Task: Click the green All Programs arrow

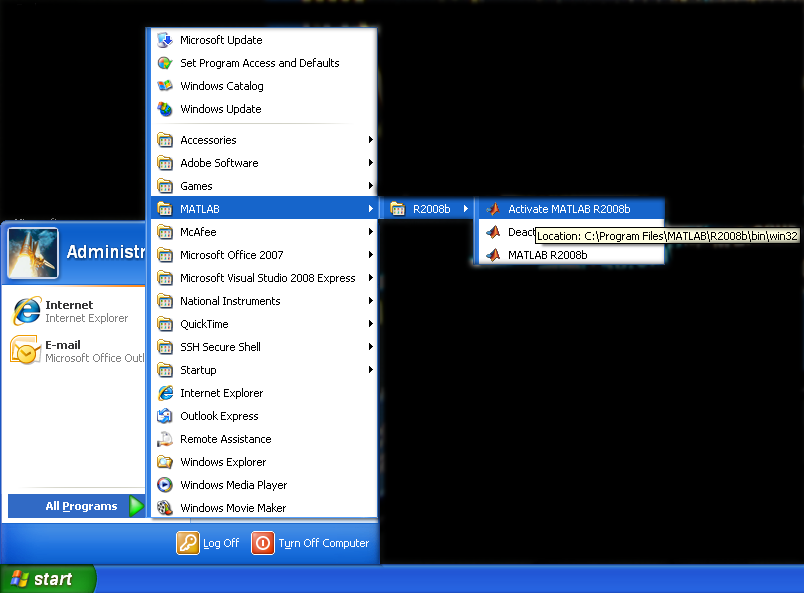Action: pos(136,506)
